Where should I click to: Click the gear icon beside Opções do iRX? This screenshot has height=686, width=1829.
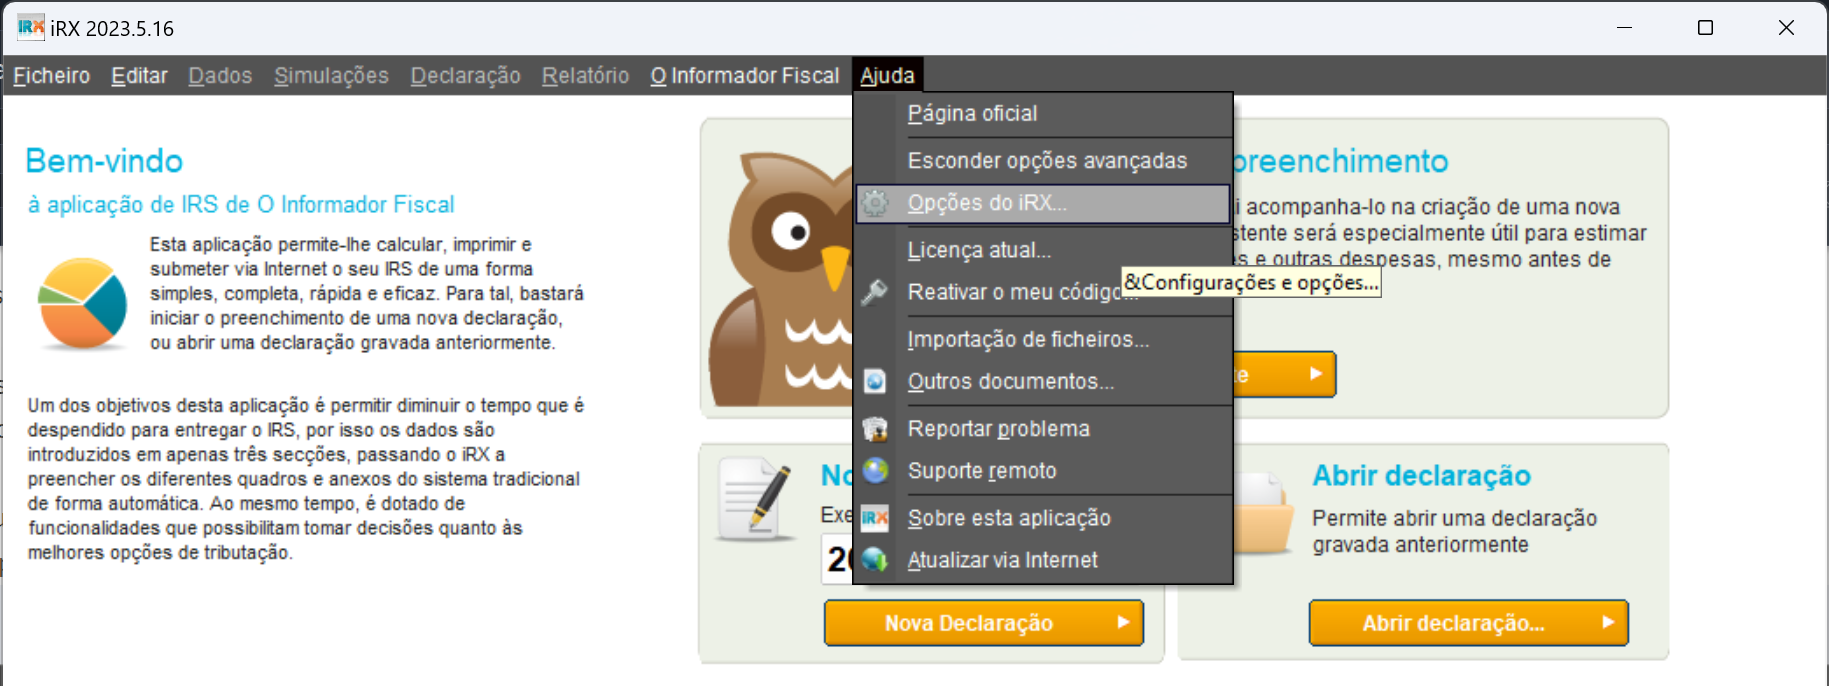tap(875, 203)
